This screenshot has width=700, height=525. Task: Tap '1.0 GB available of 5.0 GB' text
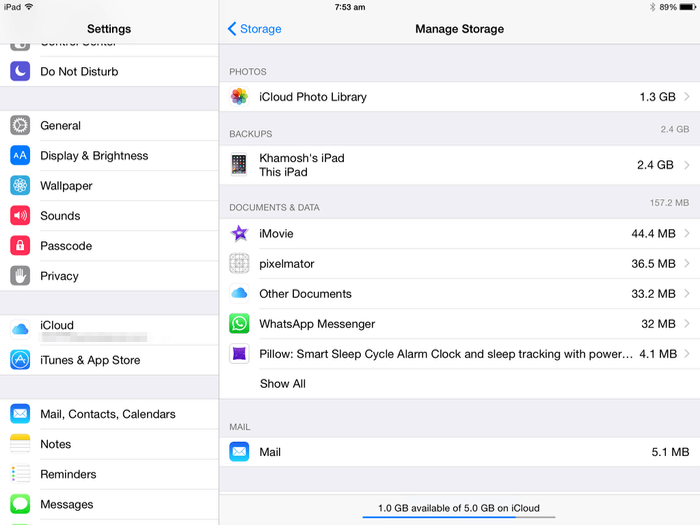tap(459, 508)
